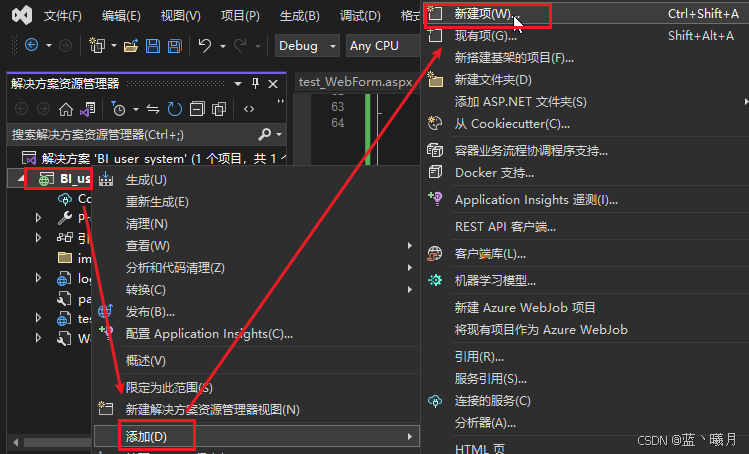
Task: Click the save file toolbar icon
Action: (x=153, y=45)
